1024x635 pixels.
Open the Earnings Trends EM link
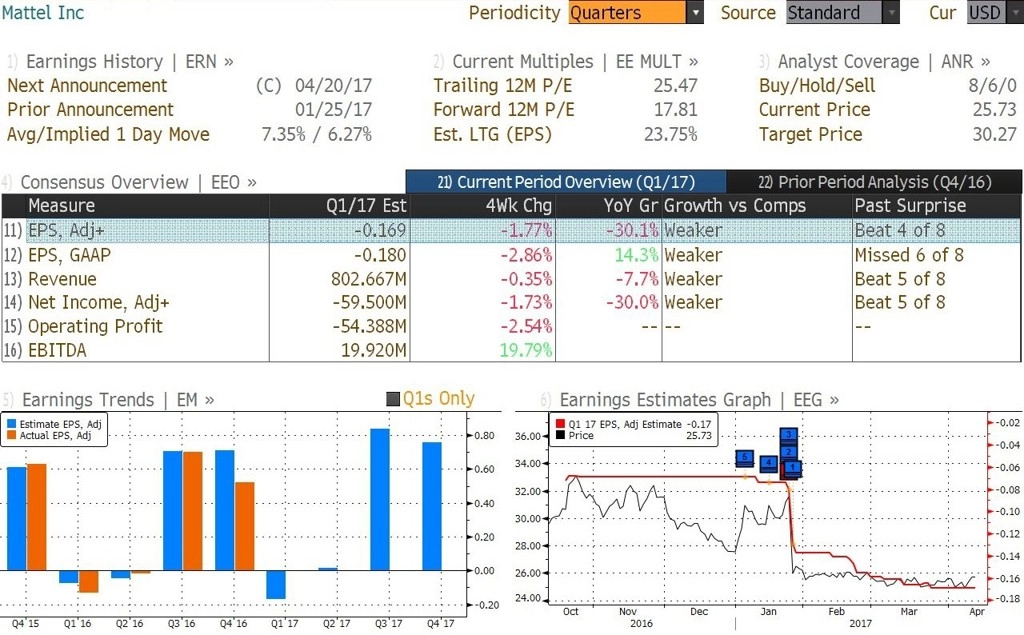(x=118, y=399)
